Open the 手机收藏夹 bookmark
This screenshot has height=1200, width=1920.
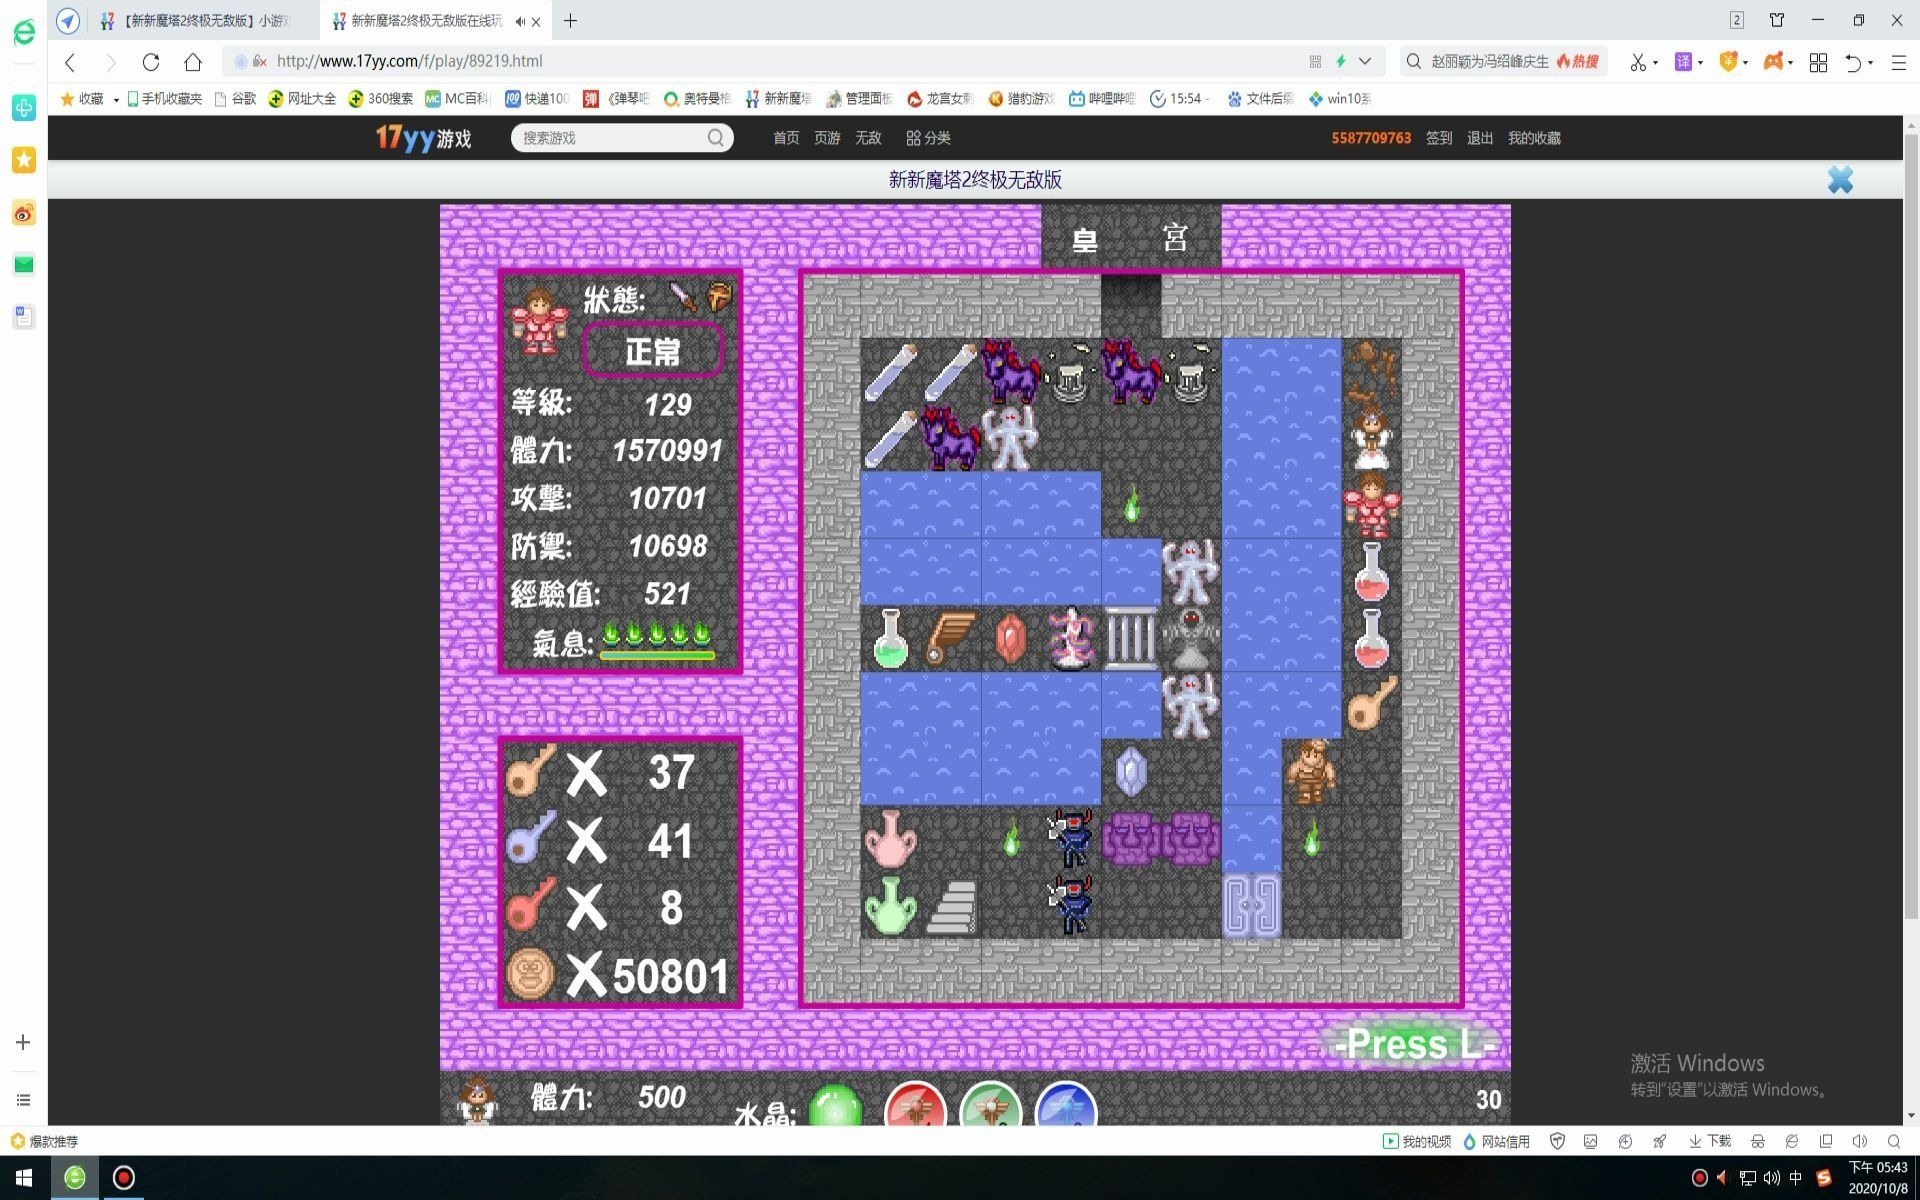click(x=164, y=98)
